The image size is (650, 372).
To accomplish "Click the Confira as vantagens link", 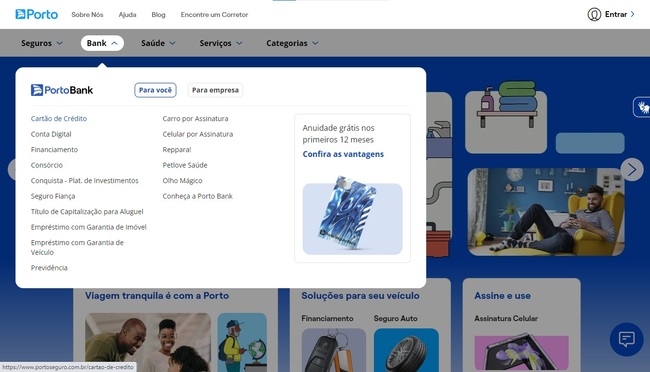I will [343, 154].
